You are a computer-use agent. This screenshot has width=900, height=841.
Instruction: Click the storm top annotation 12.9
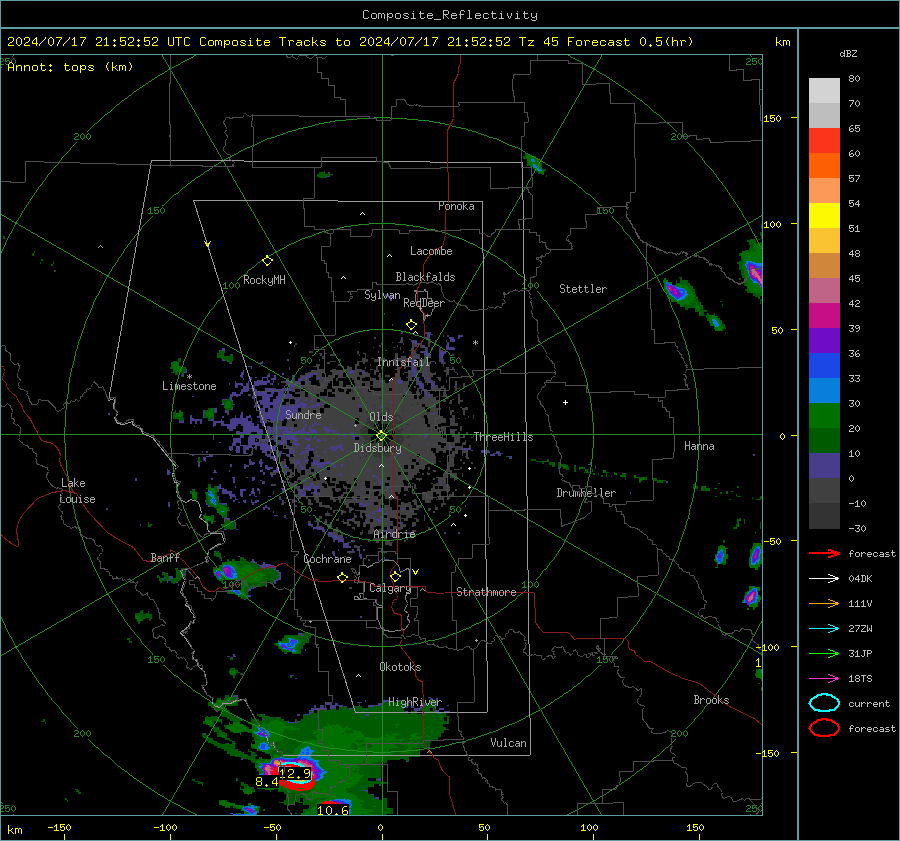[x=294, y=773]
